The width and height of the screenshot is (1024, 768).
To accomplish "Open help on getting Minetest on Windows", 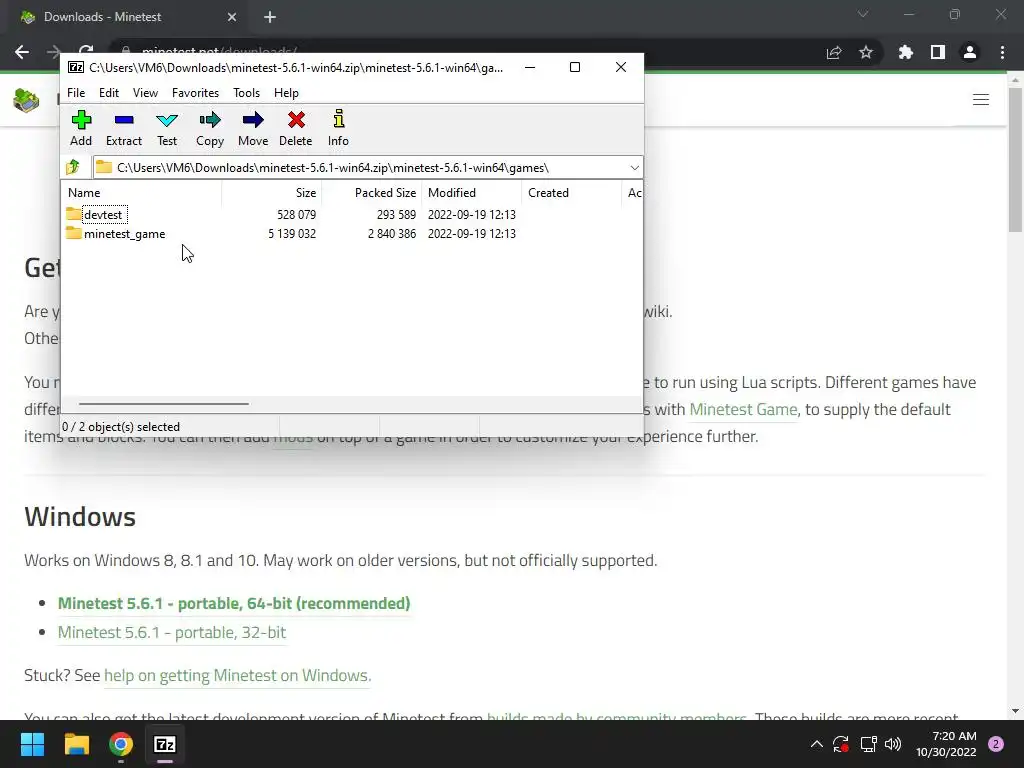I will pos(238,675).
